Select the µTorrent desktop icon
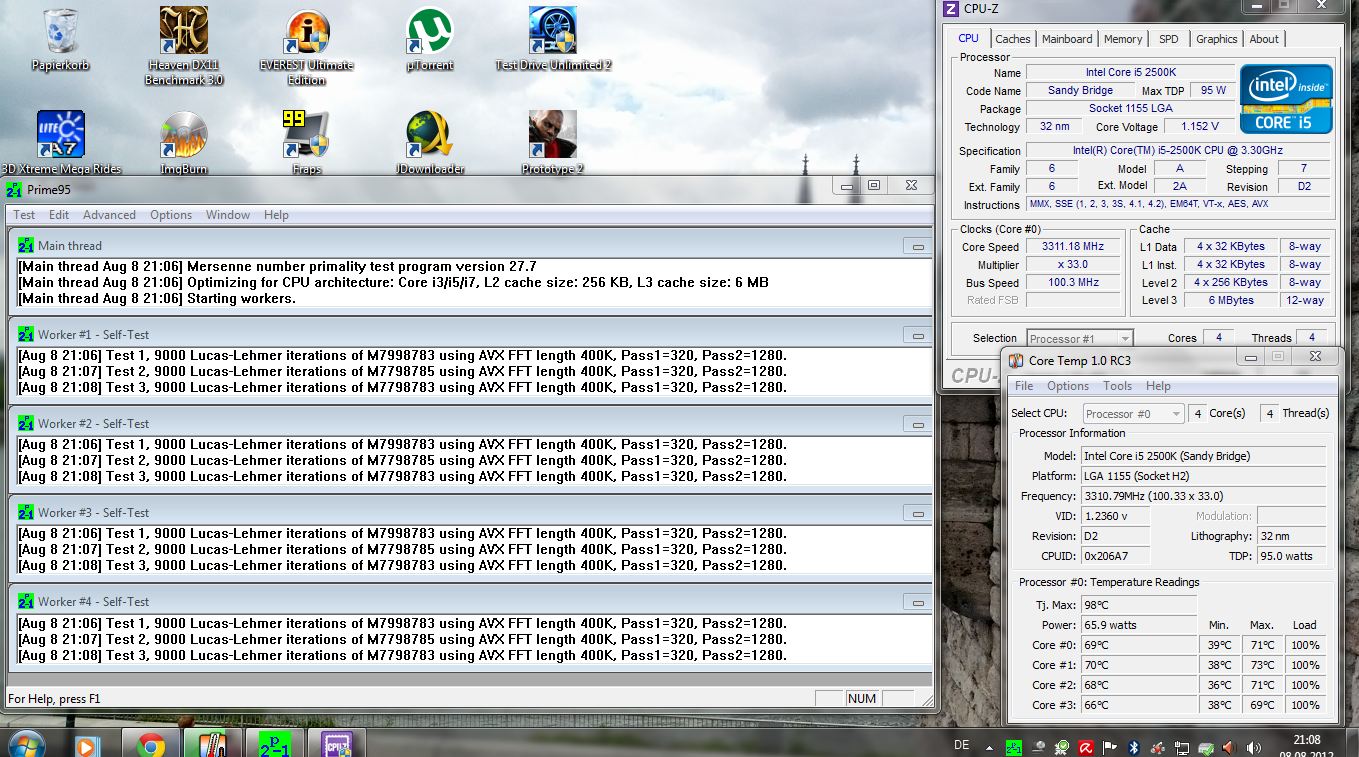This screenshot has height=757, width=1359. (x=430, y=40)
